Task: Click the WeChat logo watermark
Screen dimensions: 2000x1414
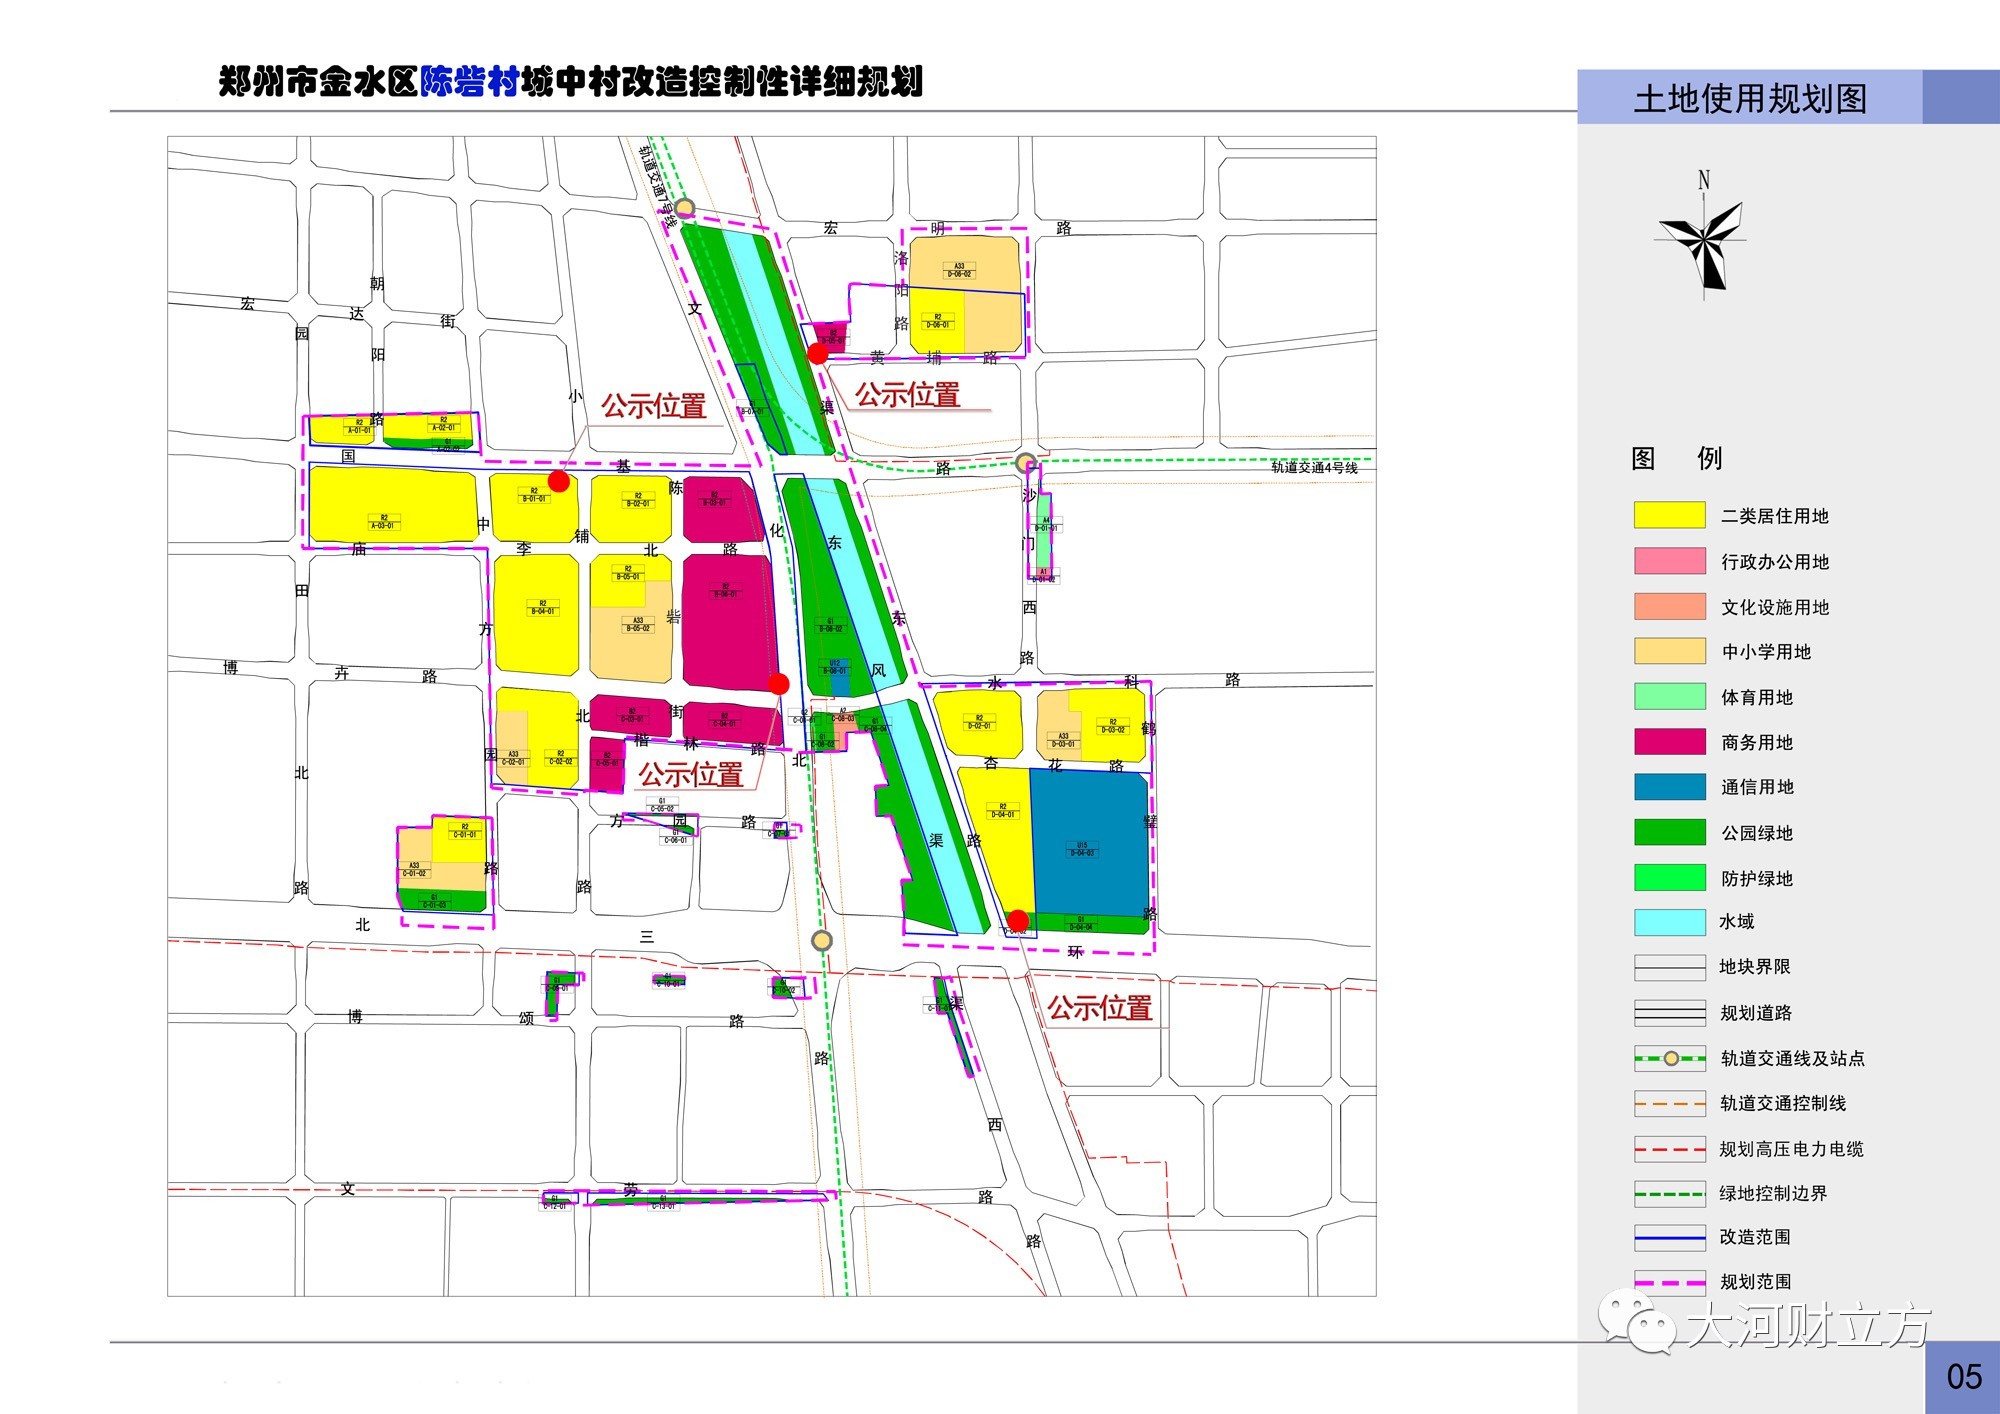Action: (x=1634, y=1321)
